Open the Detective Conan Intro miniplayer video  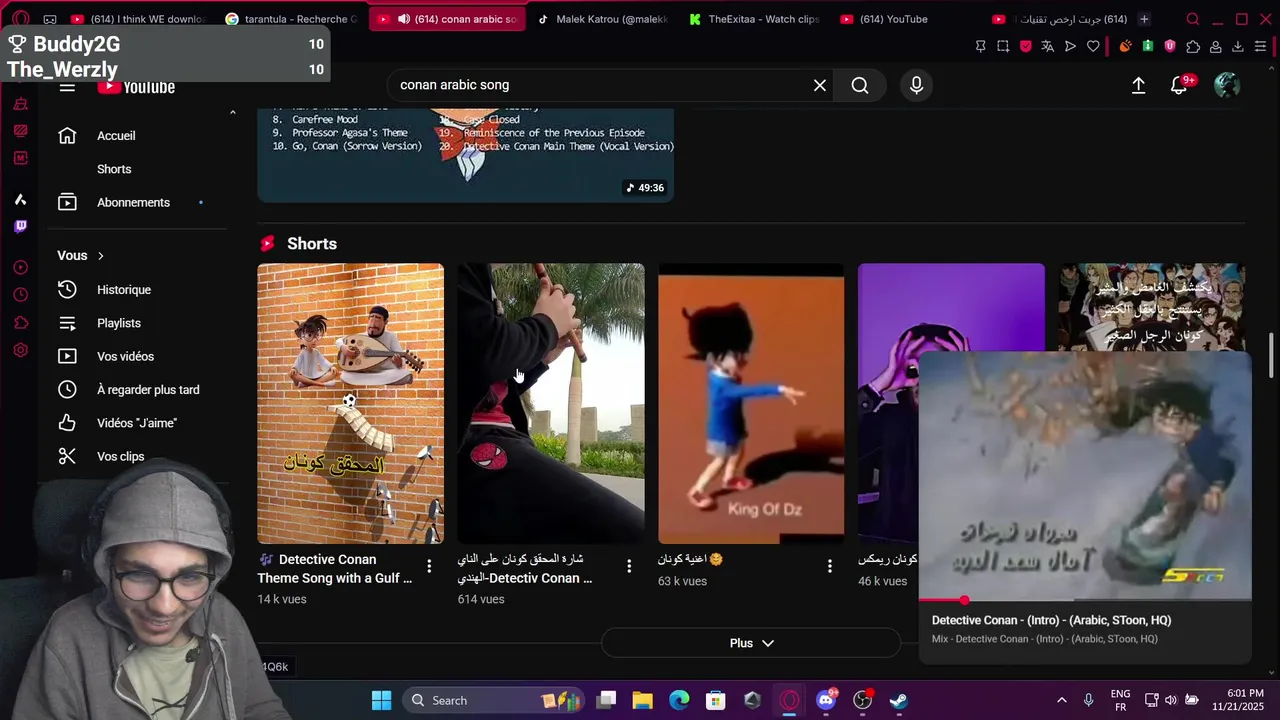point(1085,475)
